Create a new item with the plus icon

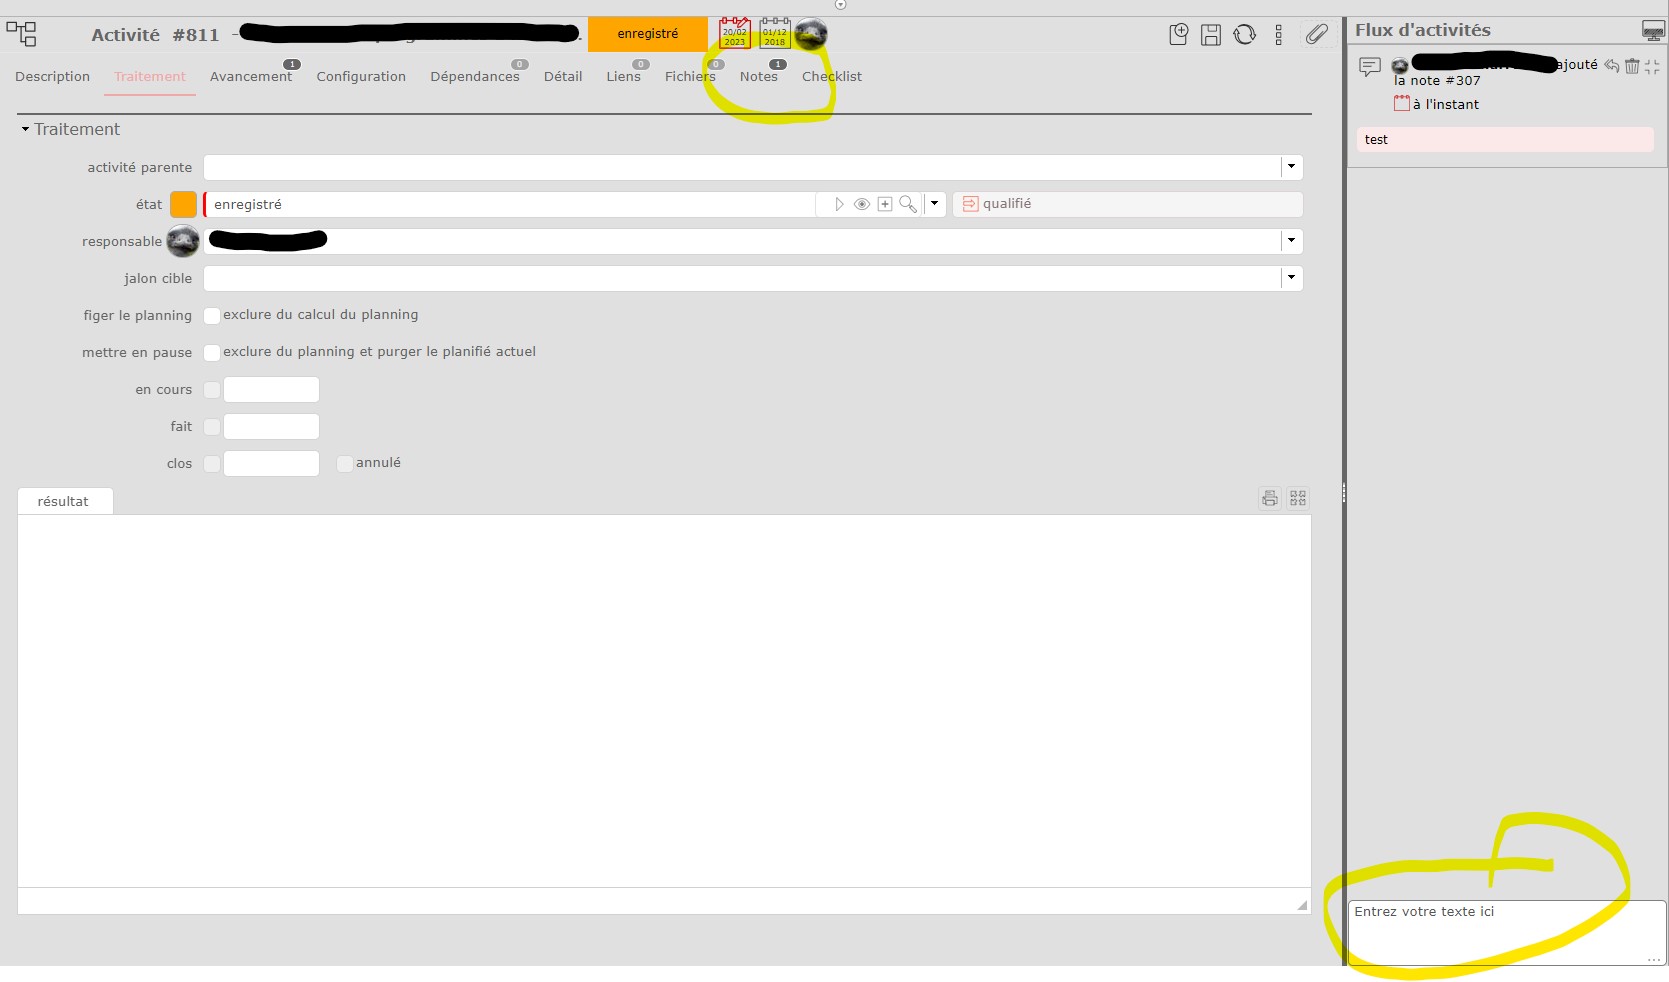[1179, 34]
